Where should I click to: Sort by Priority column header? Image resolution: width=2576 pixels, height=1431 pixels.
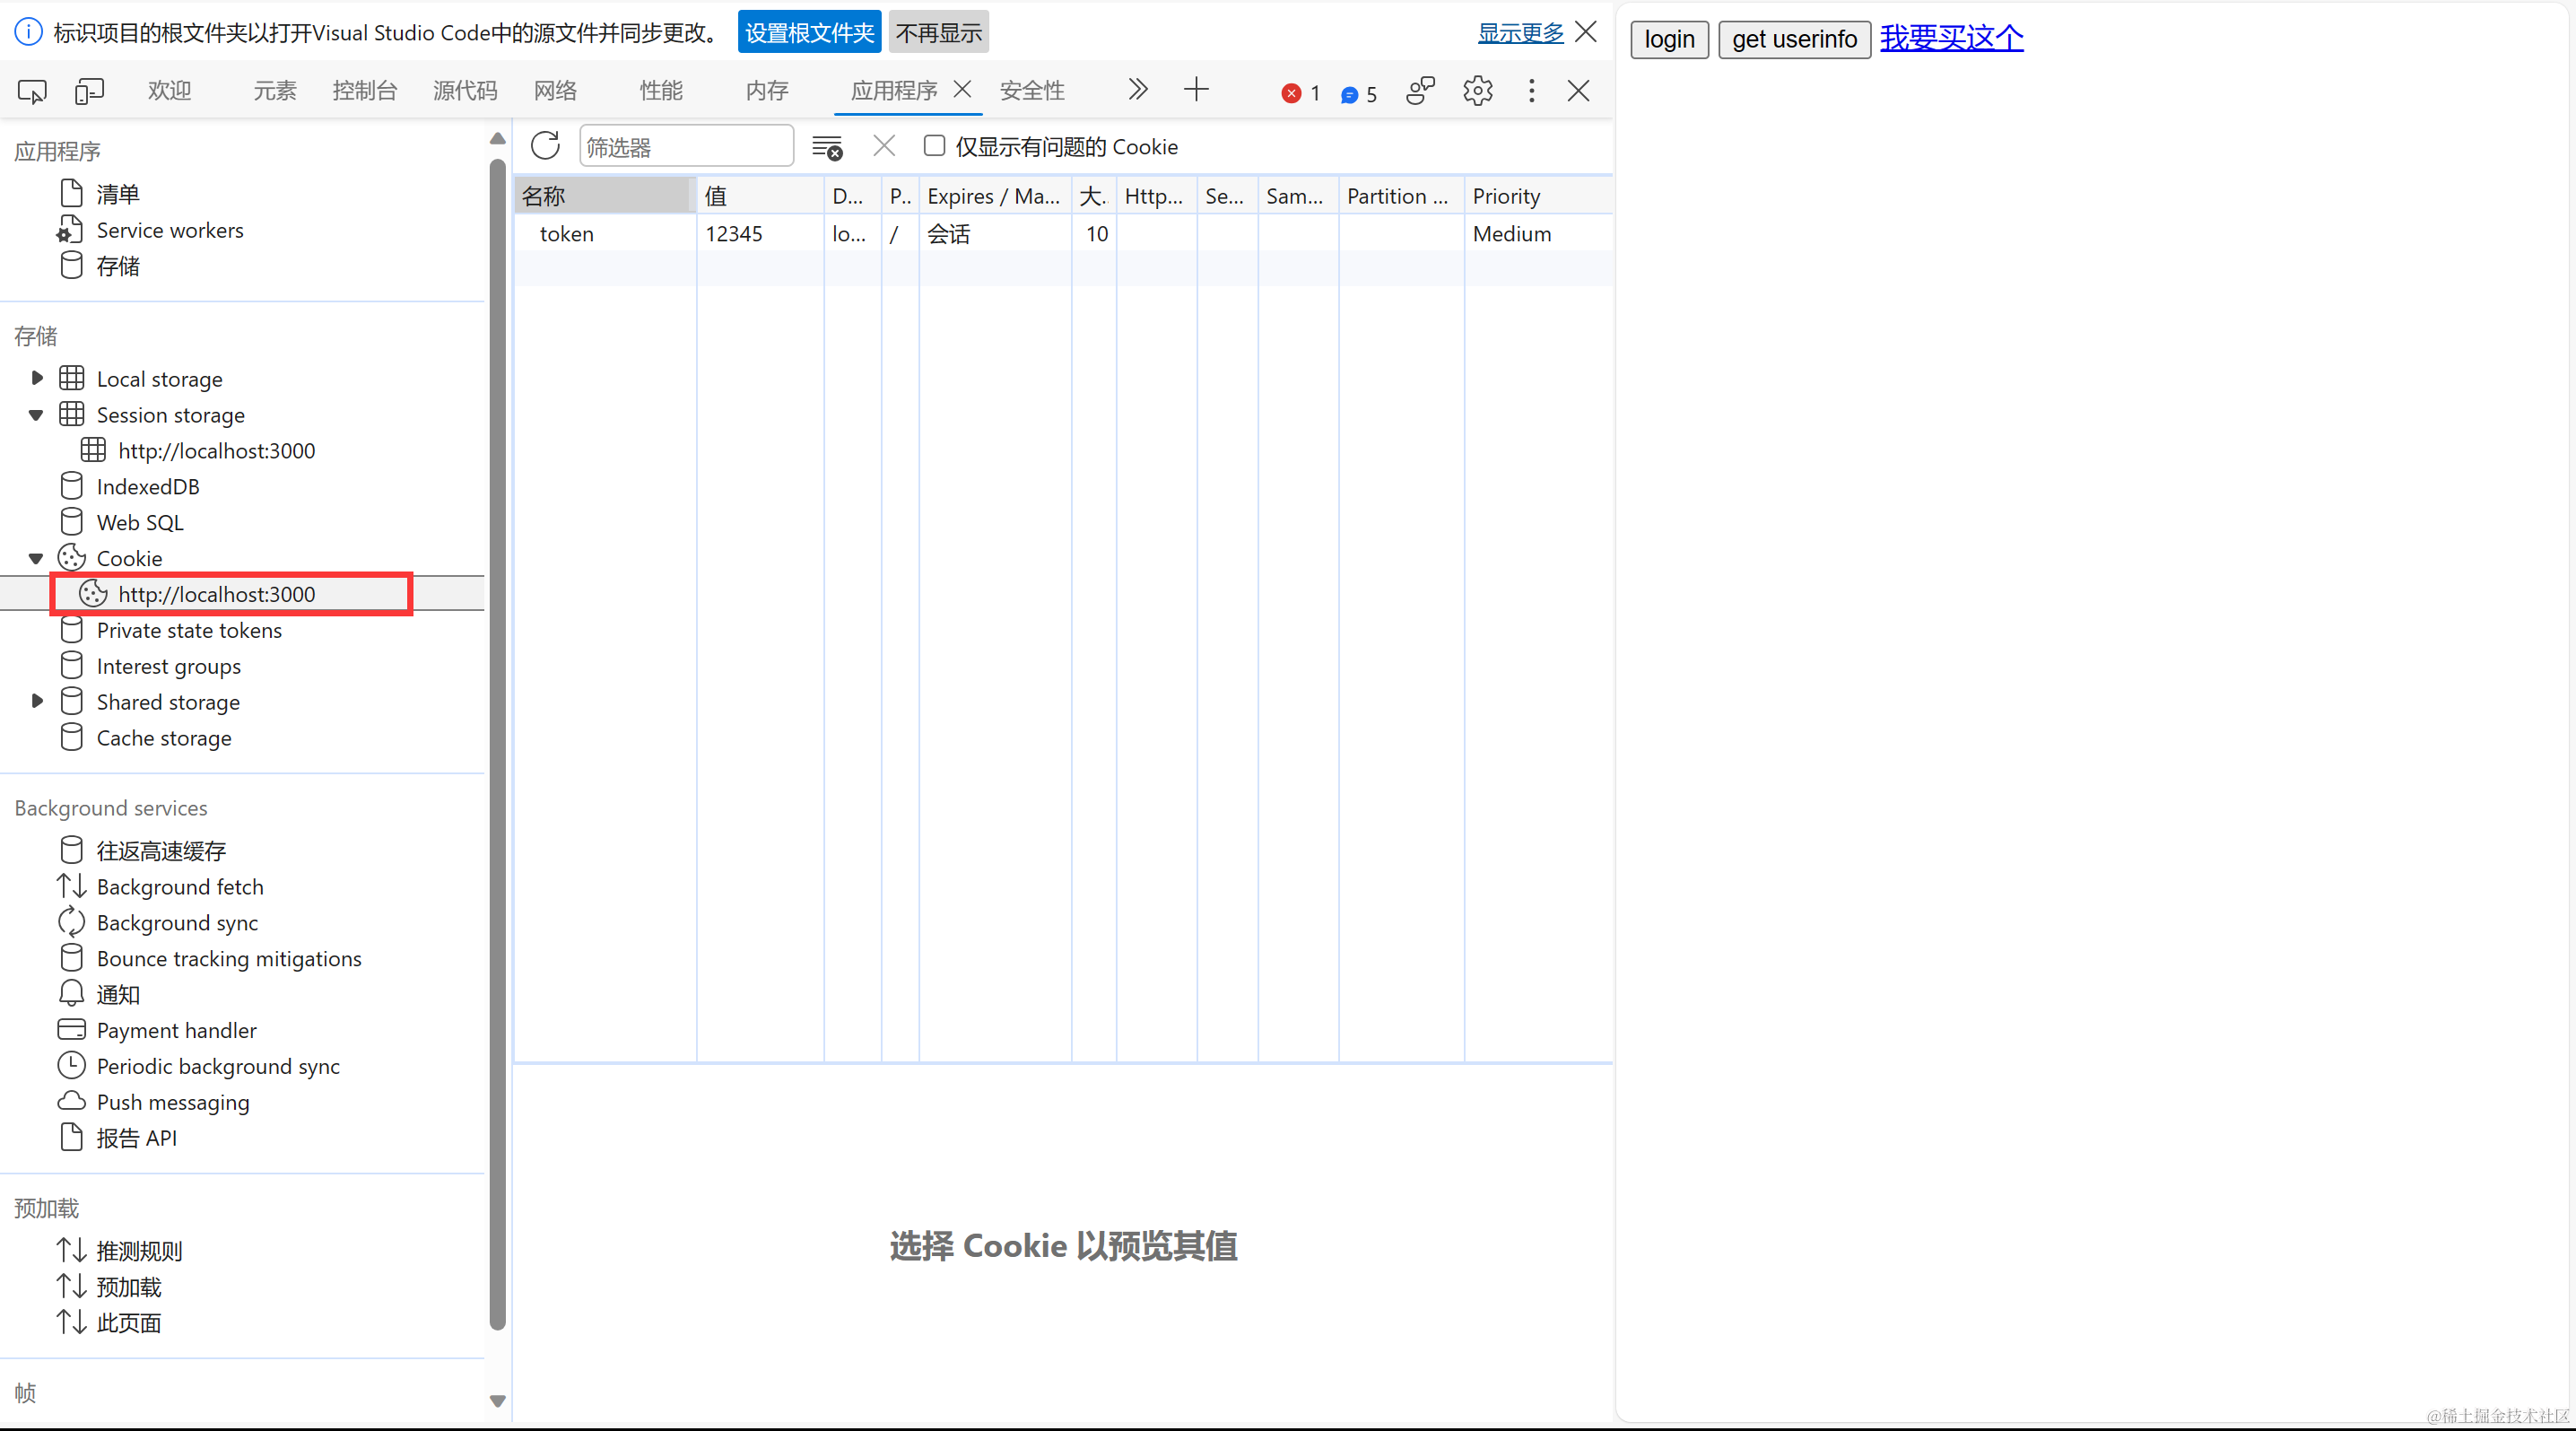1538,196
